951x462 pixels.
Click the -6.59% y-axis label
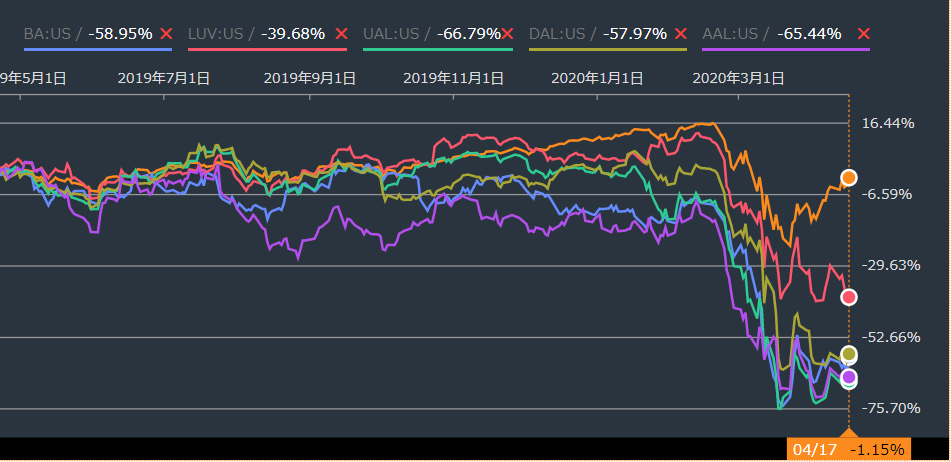888,195
